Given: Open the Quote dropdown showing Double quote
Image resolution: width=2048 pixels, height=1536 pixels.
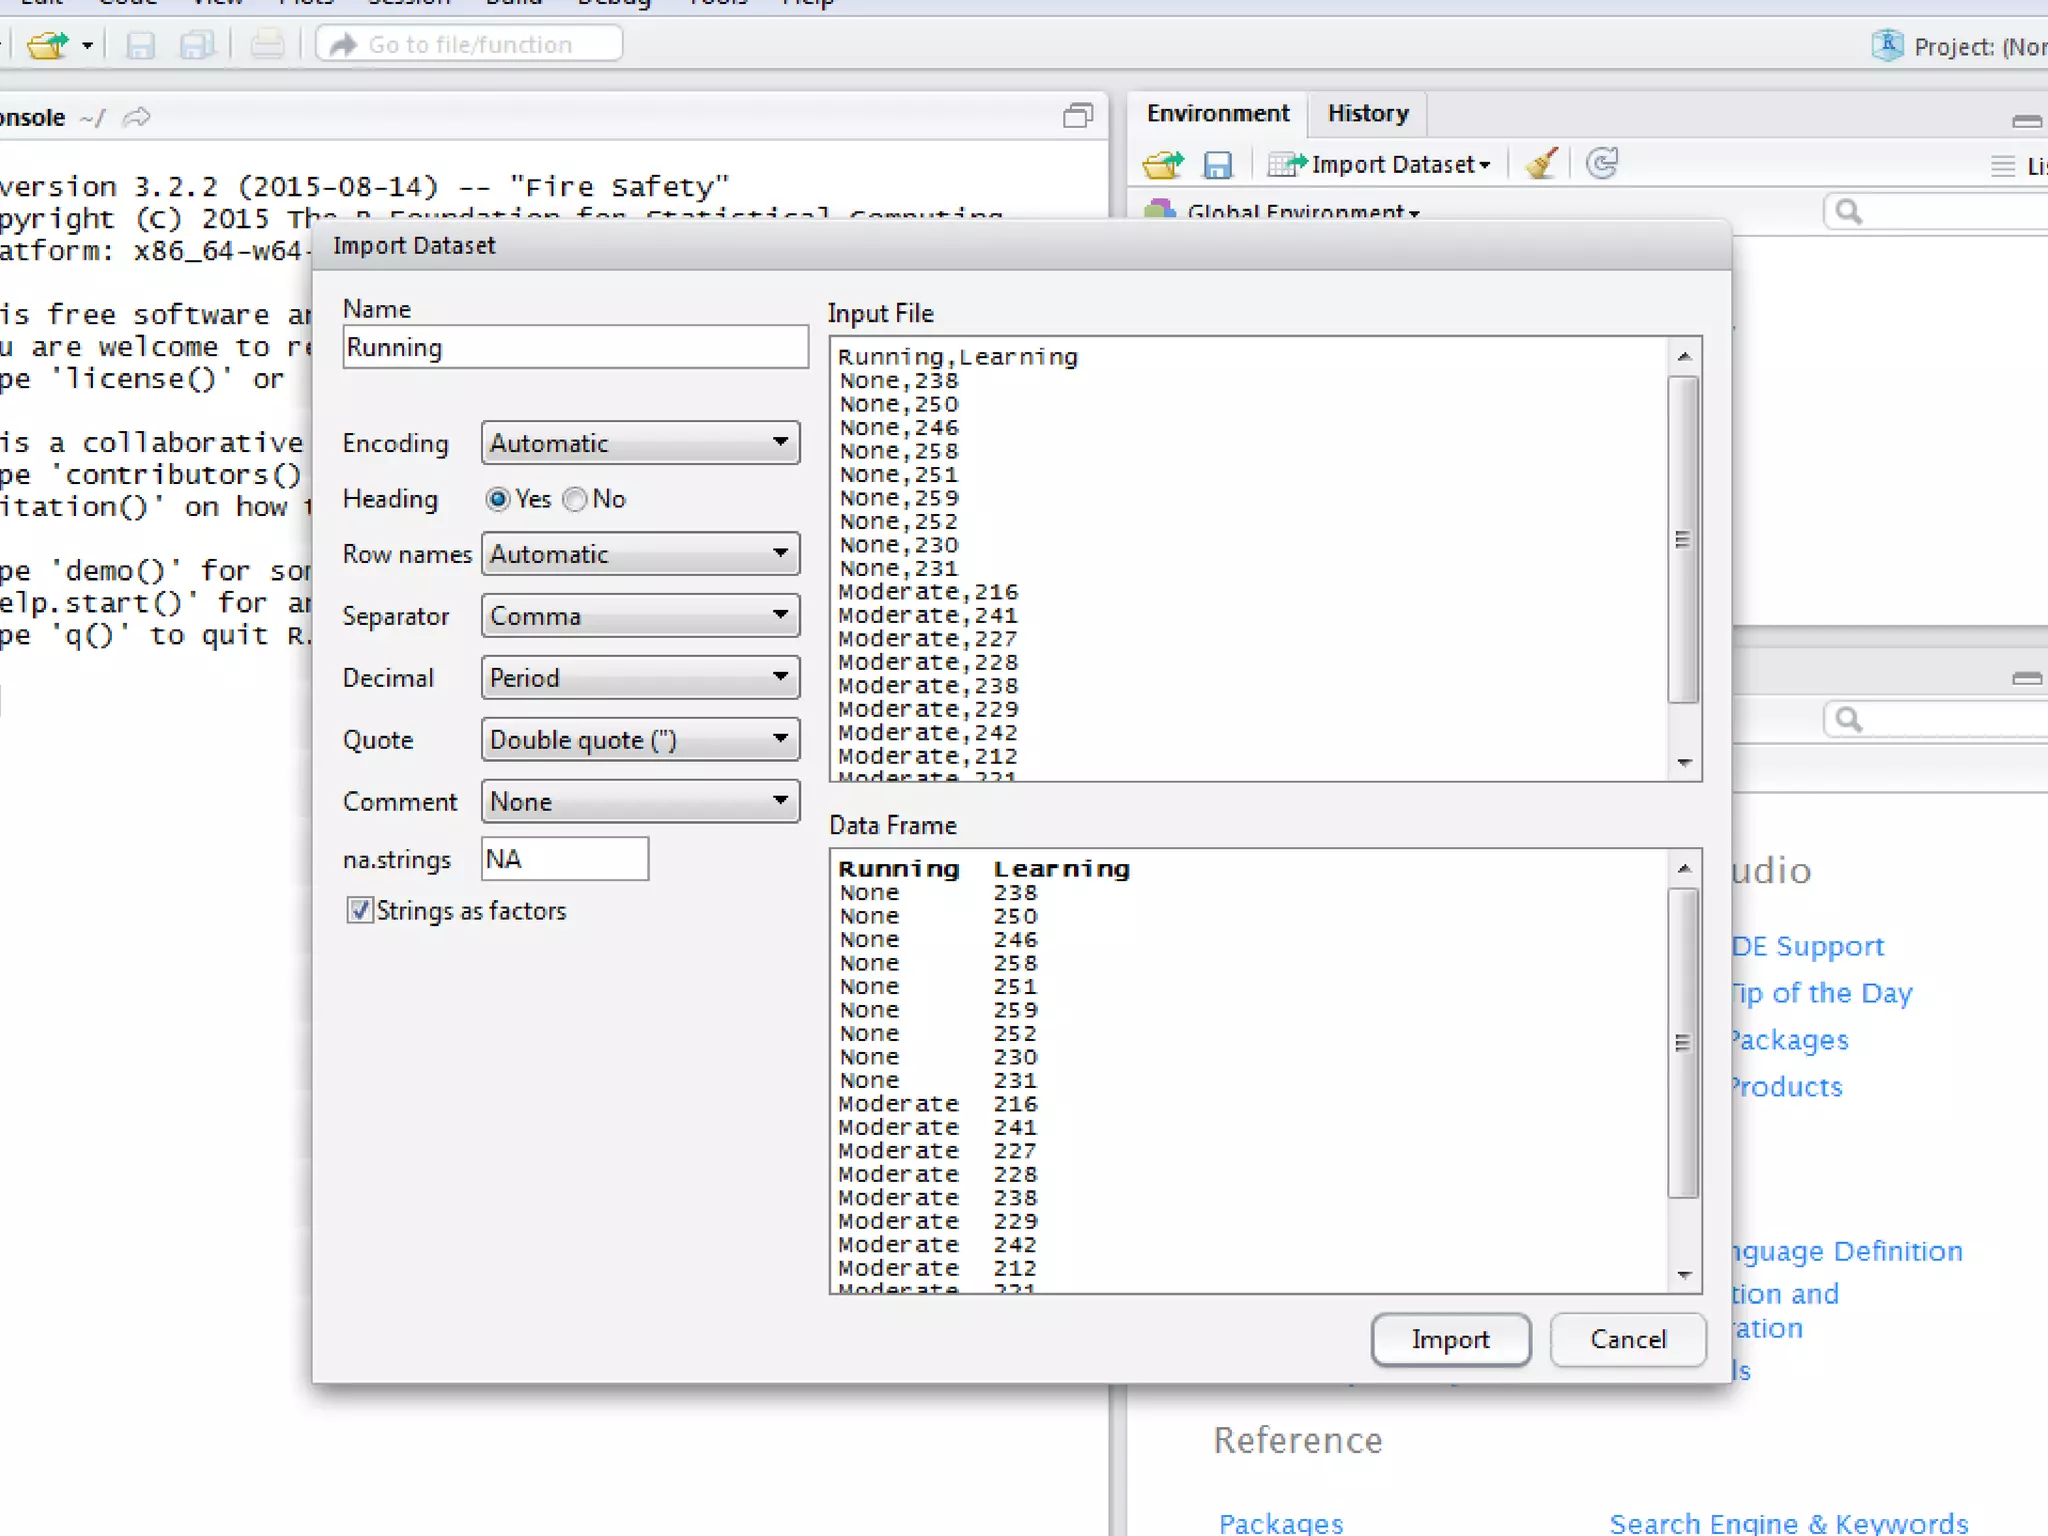Looking at the screenshot, I should [x=640, y=740].
